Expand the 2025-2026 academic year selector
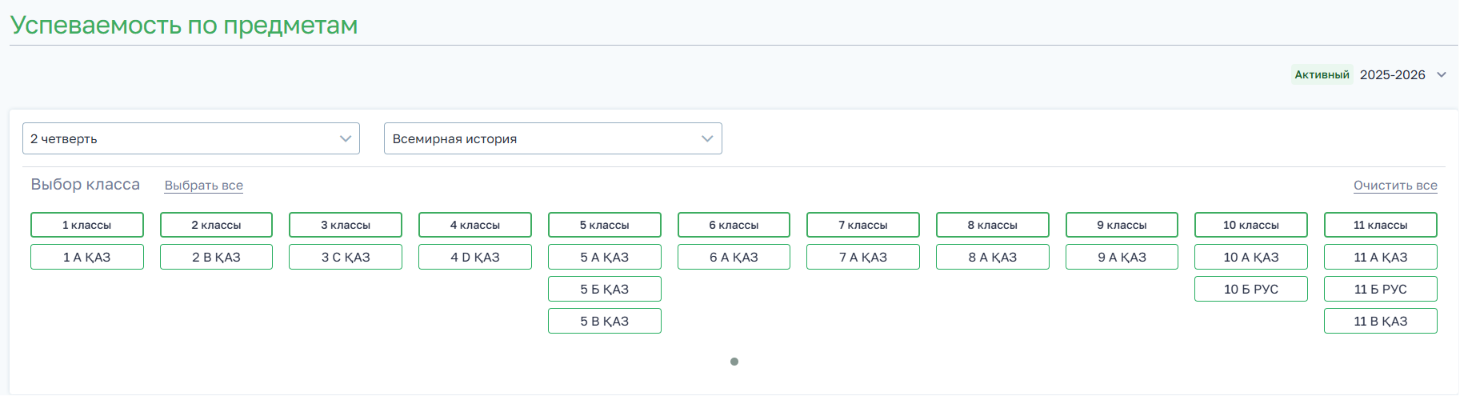Viewport: 1459px width, 396px height. [1403, 75]
